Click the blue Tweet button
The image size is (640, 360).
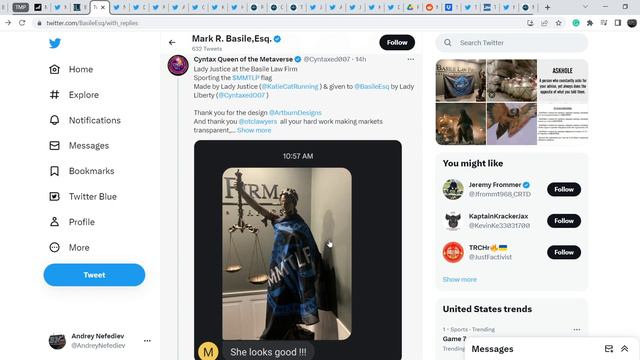tap(94, 275)
